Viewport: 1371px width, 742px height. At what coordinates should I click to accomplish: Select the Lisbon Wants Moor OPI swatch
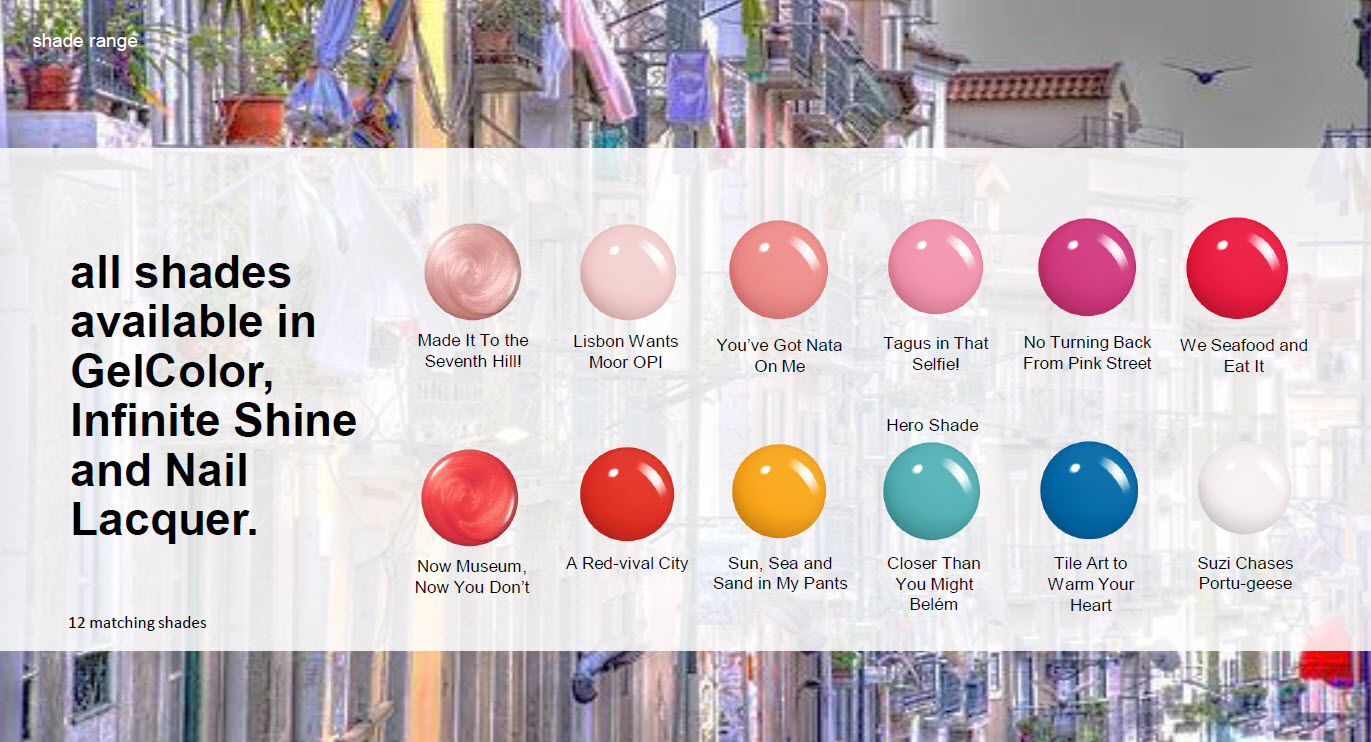point(628,272)
